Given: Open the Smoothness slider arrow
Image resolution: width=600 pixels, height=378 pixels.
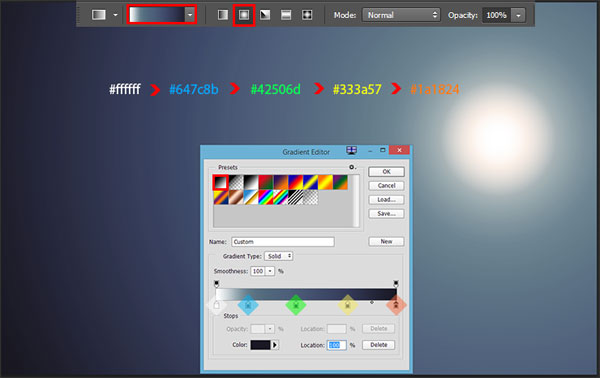Looking at the screenshot, I should pos(270,271).
